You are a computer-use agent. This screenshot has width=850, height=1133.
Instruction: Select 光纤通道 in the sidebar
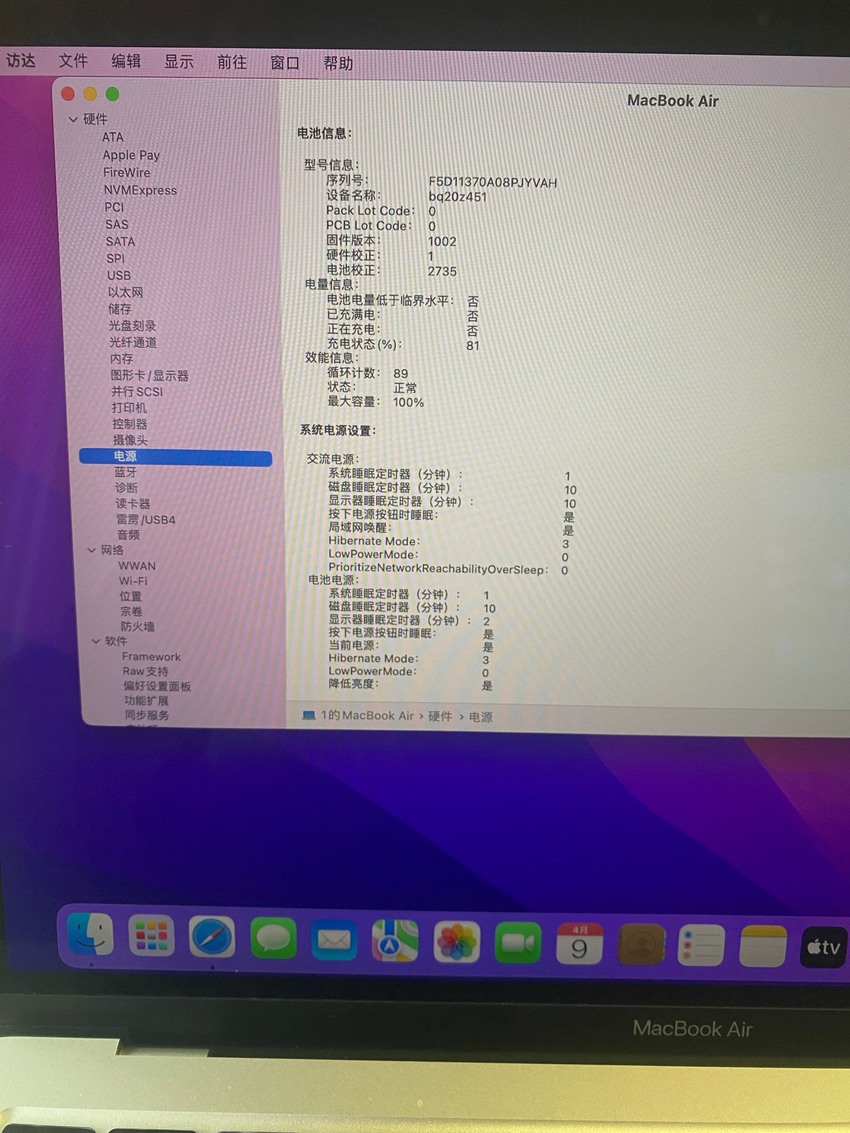coord(133,343)
